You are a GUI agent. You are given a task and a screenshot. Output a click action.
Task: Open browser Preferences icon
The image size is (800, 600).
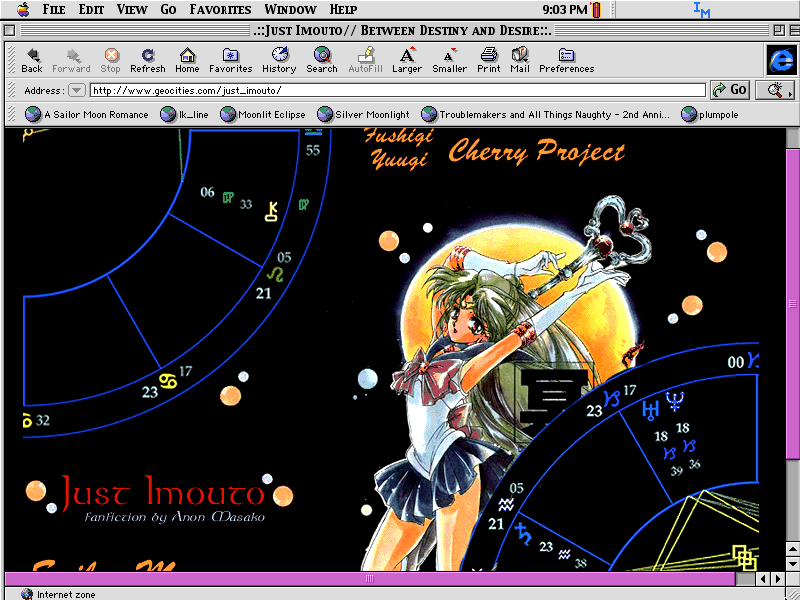pos(567,60)
